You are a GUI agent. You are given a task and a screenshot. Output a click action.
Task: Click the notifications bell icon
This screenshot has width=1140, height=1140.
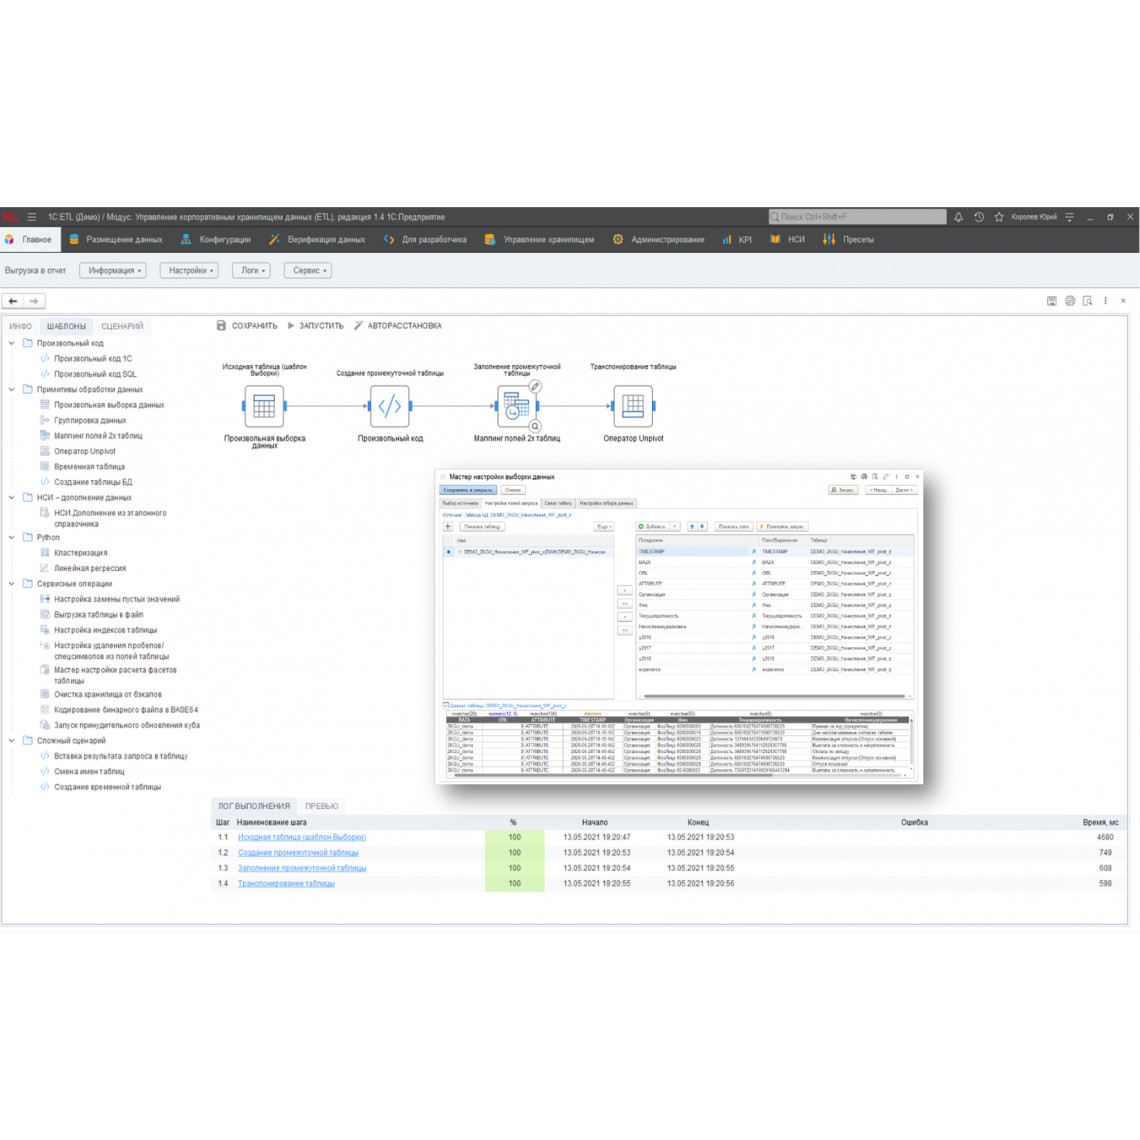pyautogui.click(x=958, y=217)
